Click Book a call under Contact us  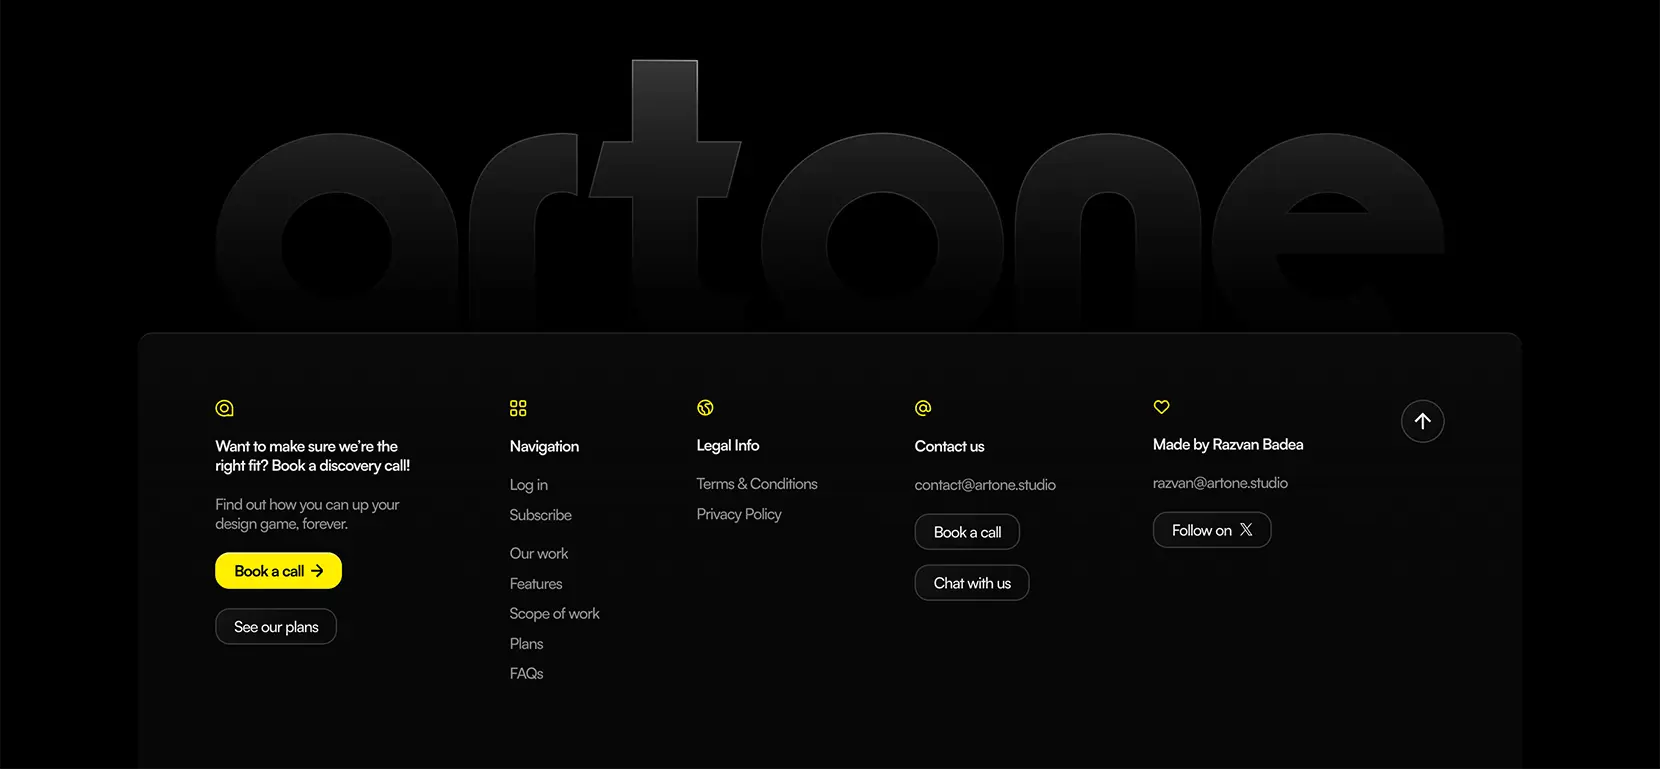click(967, 532)
